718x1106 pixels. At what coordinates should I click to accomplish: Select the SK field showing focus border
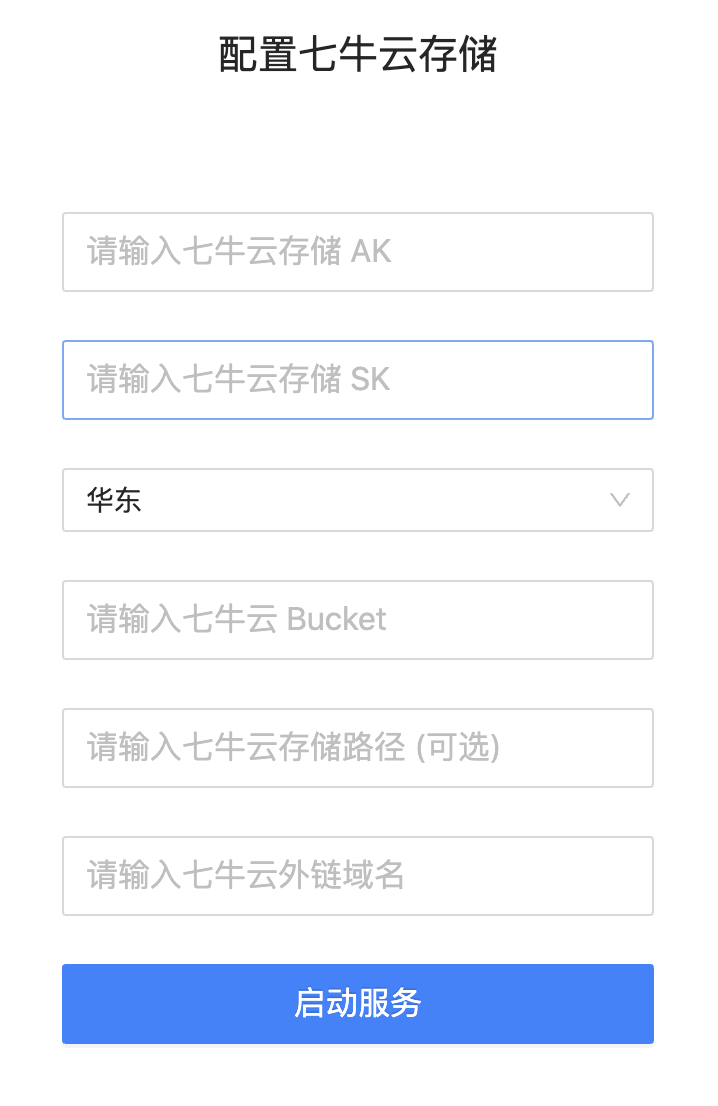tap(358, 380)
